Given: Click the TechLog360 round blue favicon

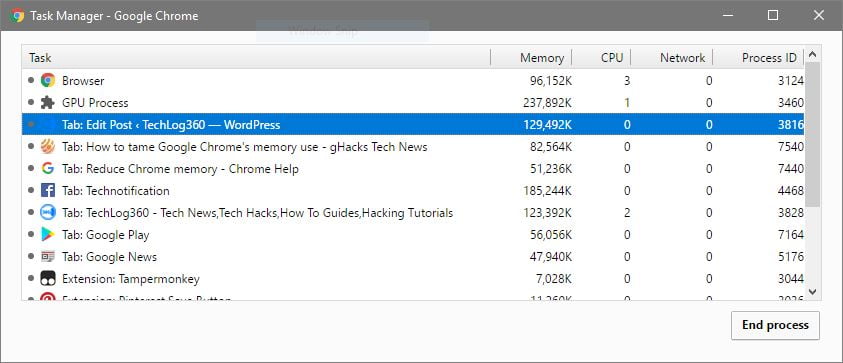Looking at the screenshot, I should pyautogui.click(x=48, y=213).
